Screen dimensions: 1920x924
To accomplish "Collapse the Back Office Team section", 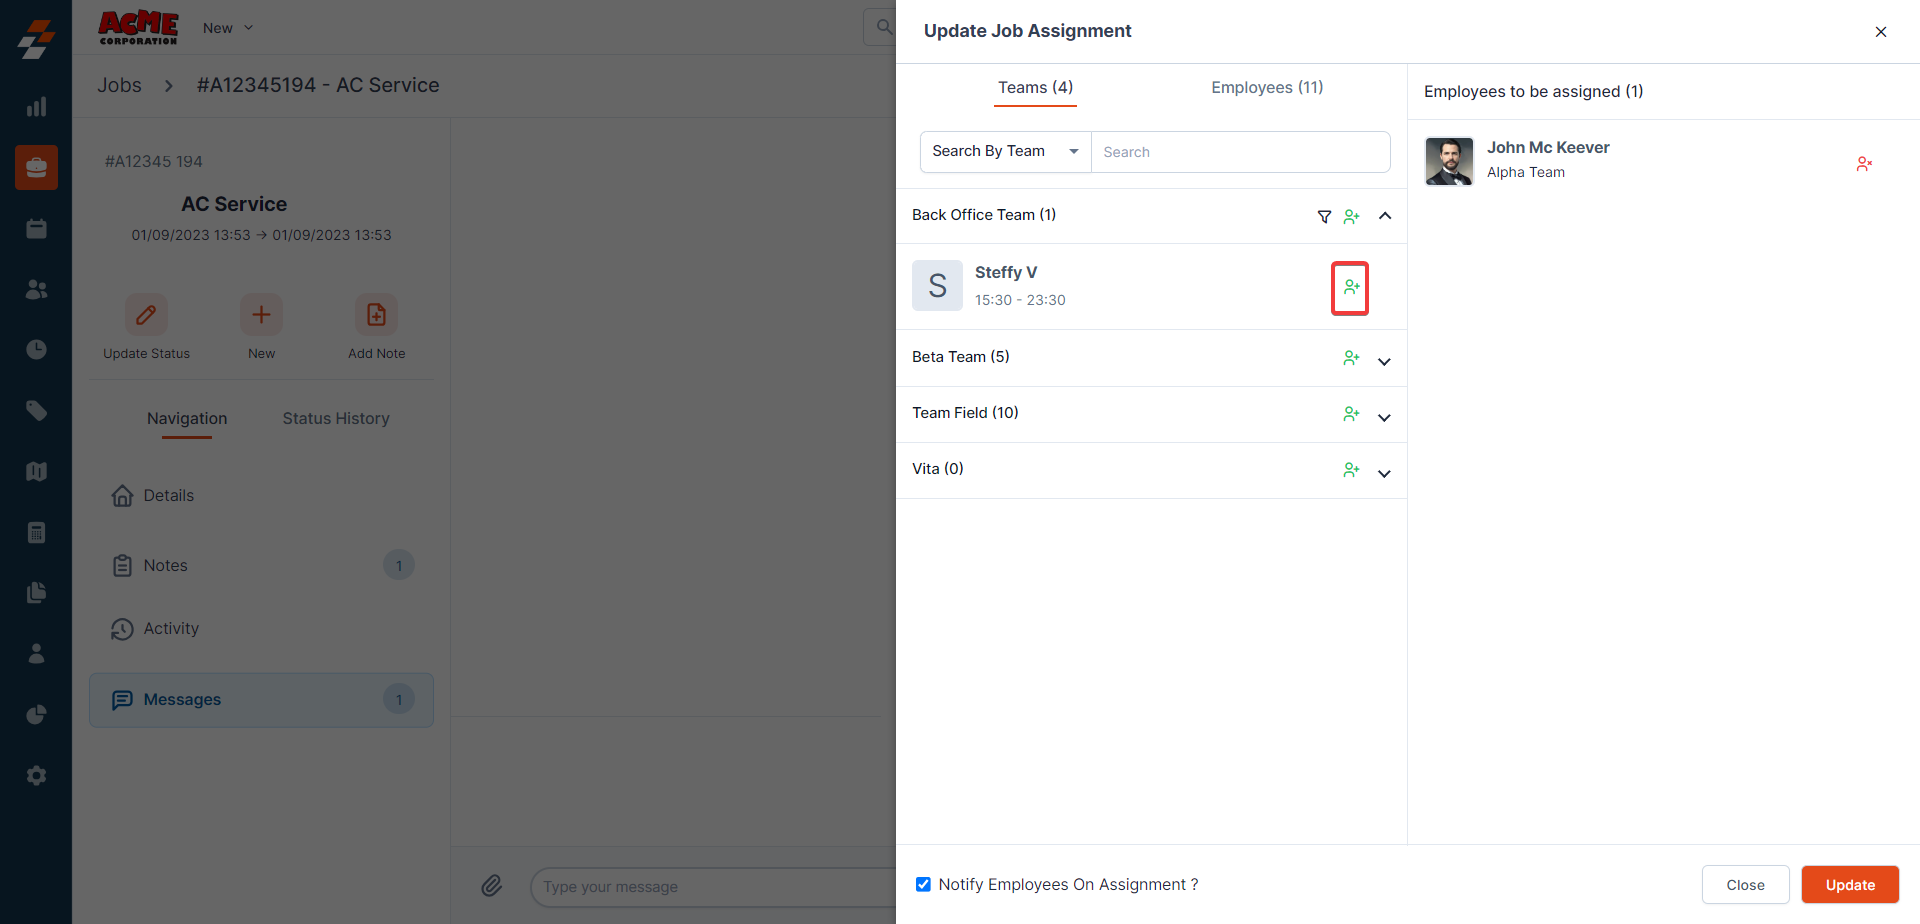I will coord(1385,216).
